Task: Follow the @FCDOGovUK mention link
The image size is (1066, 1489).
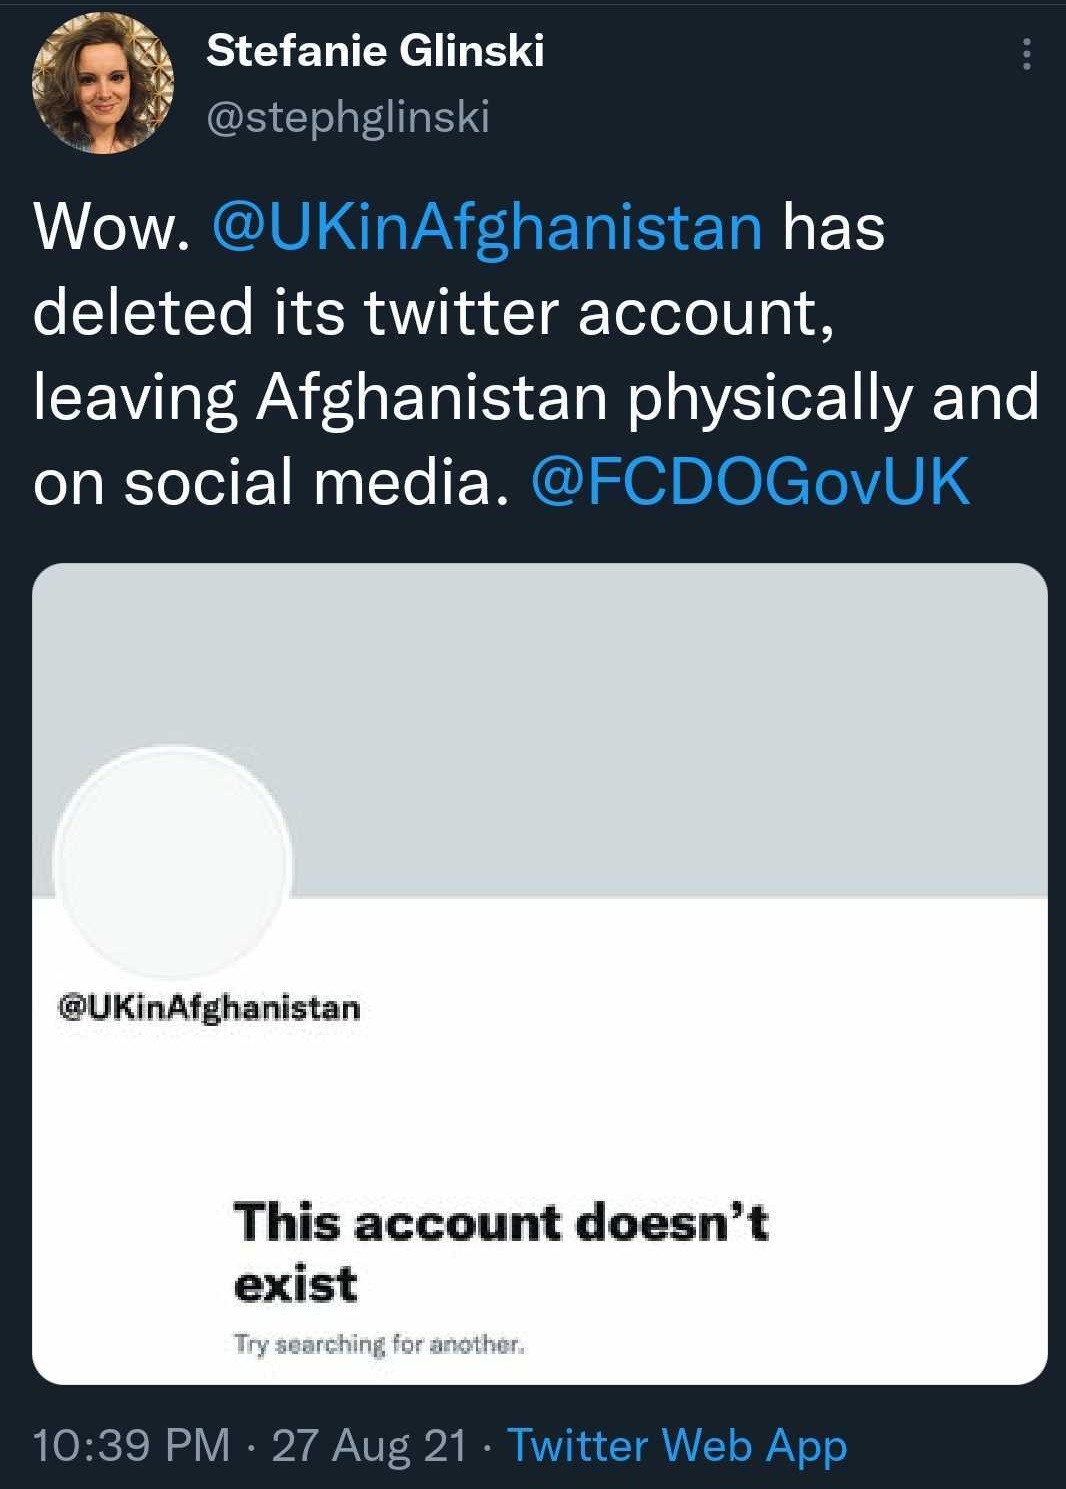Action: click(750, 482)
